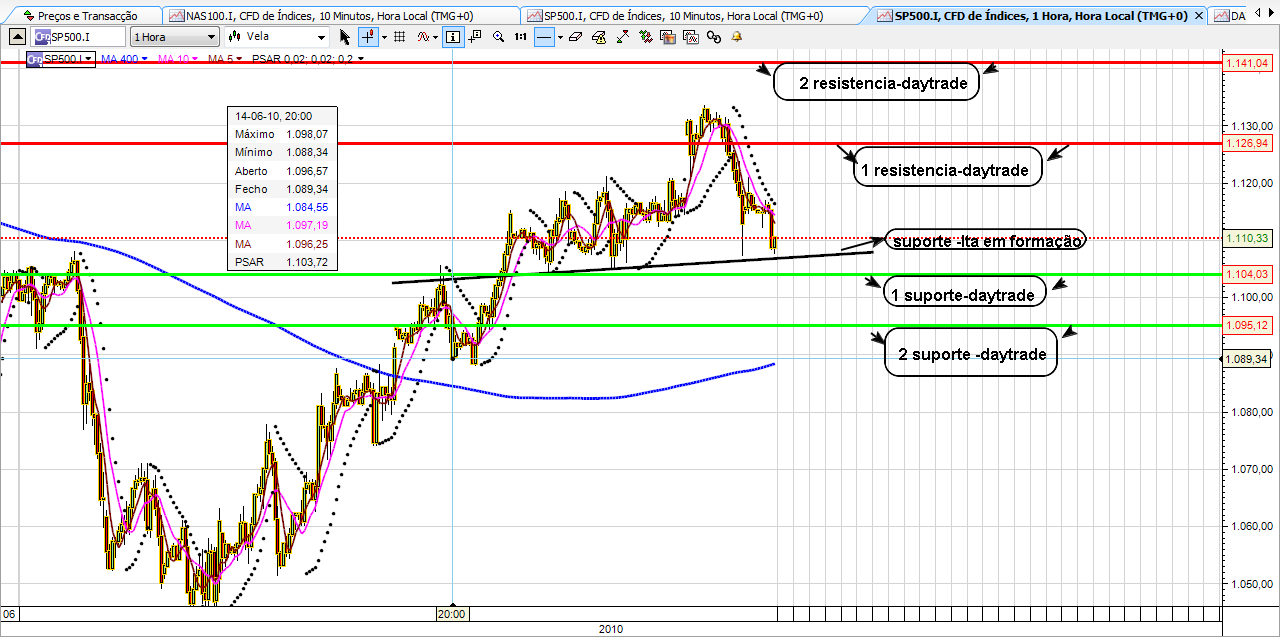Click the Máximo 1.098,07 value in info box
This screenshot has width=1280, height=637.
(x=306, y=133)
